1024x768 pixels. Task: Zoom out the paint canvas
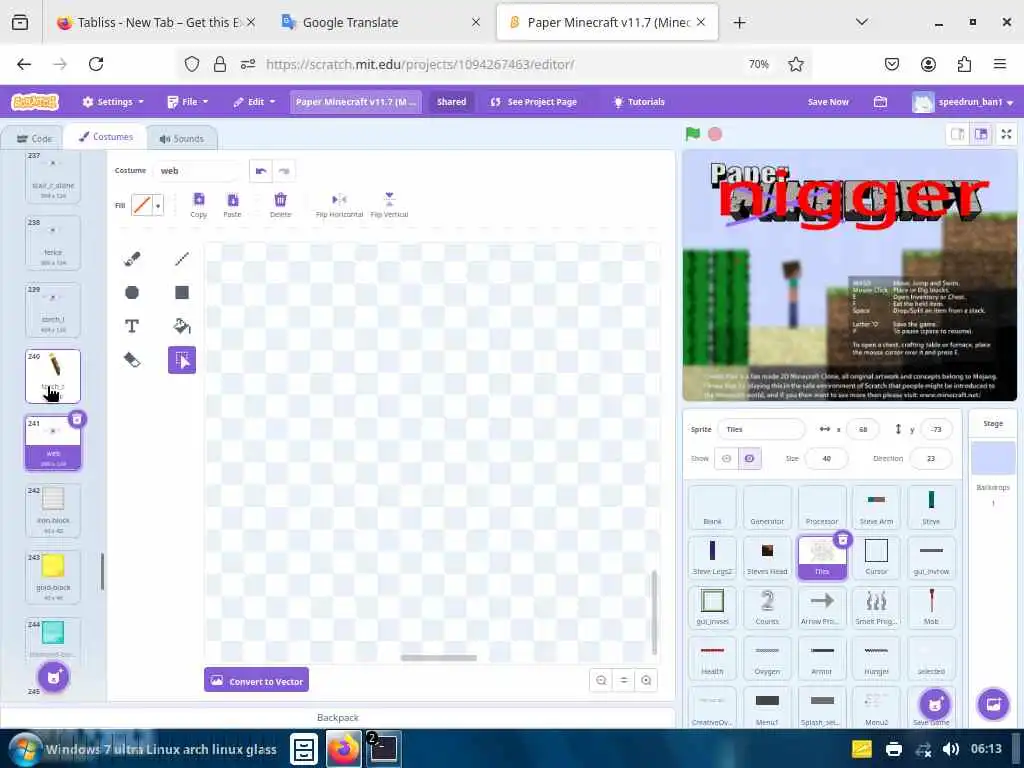click(x=601, y=680)
